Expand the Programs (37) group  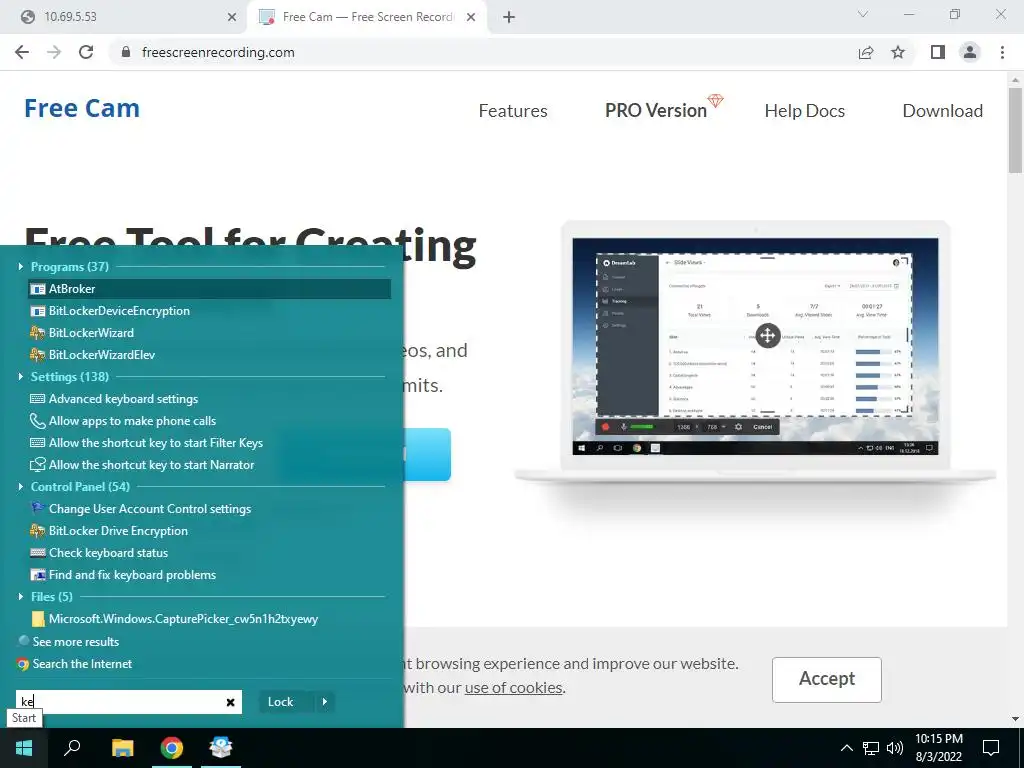pos(21,266)
